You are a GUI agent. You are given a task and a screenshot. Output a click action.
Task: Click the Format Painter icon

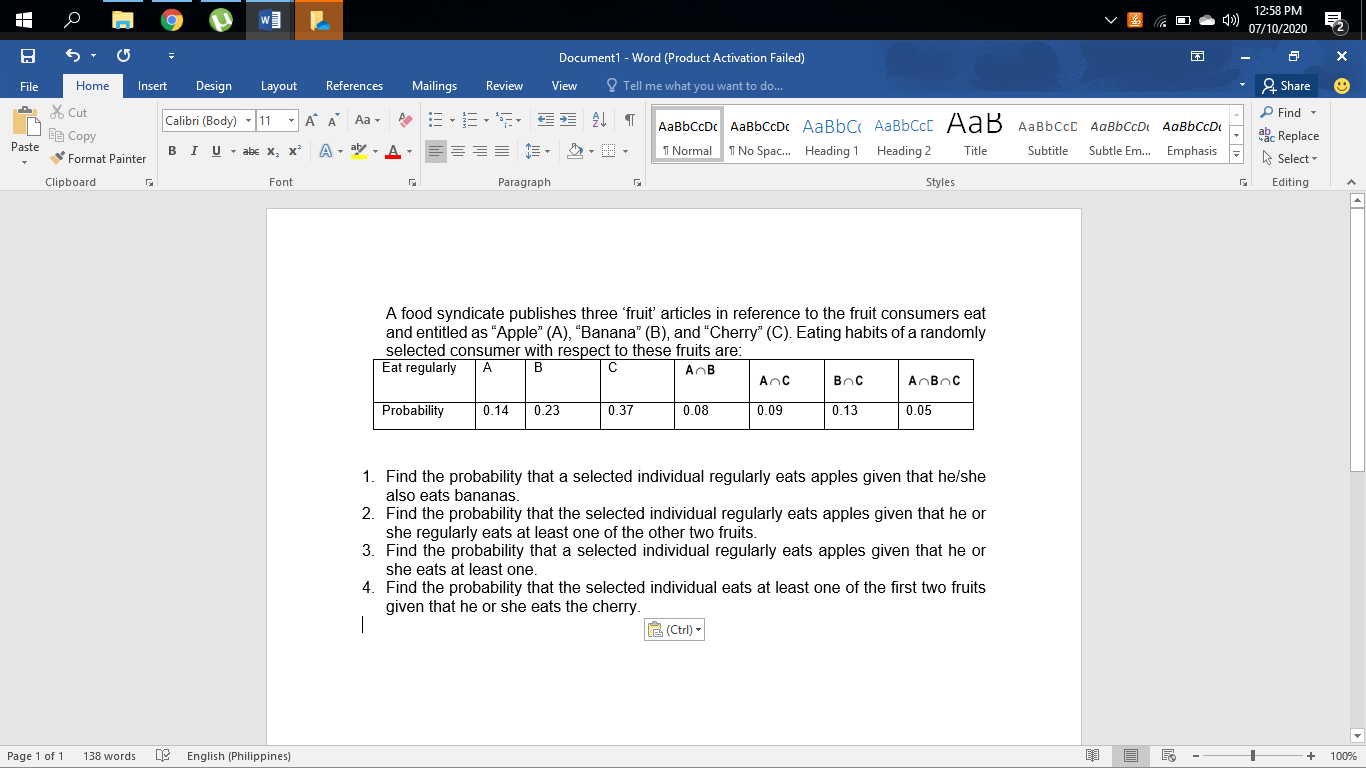click(58, 158)
